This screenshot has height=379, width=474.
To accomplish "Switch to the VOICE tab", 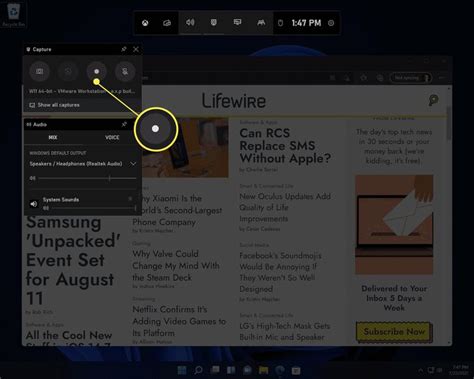I will (112, 137).
